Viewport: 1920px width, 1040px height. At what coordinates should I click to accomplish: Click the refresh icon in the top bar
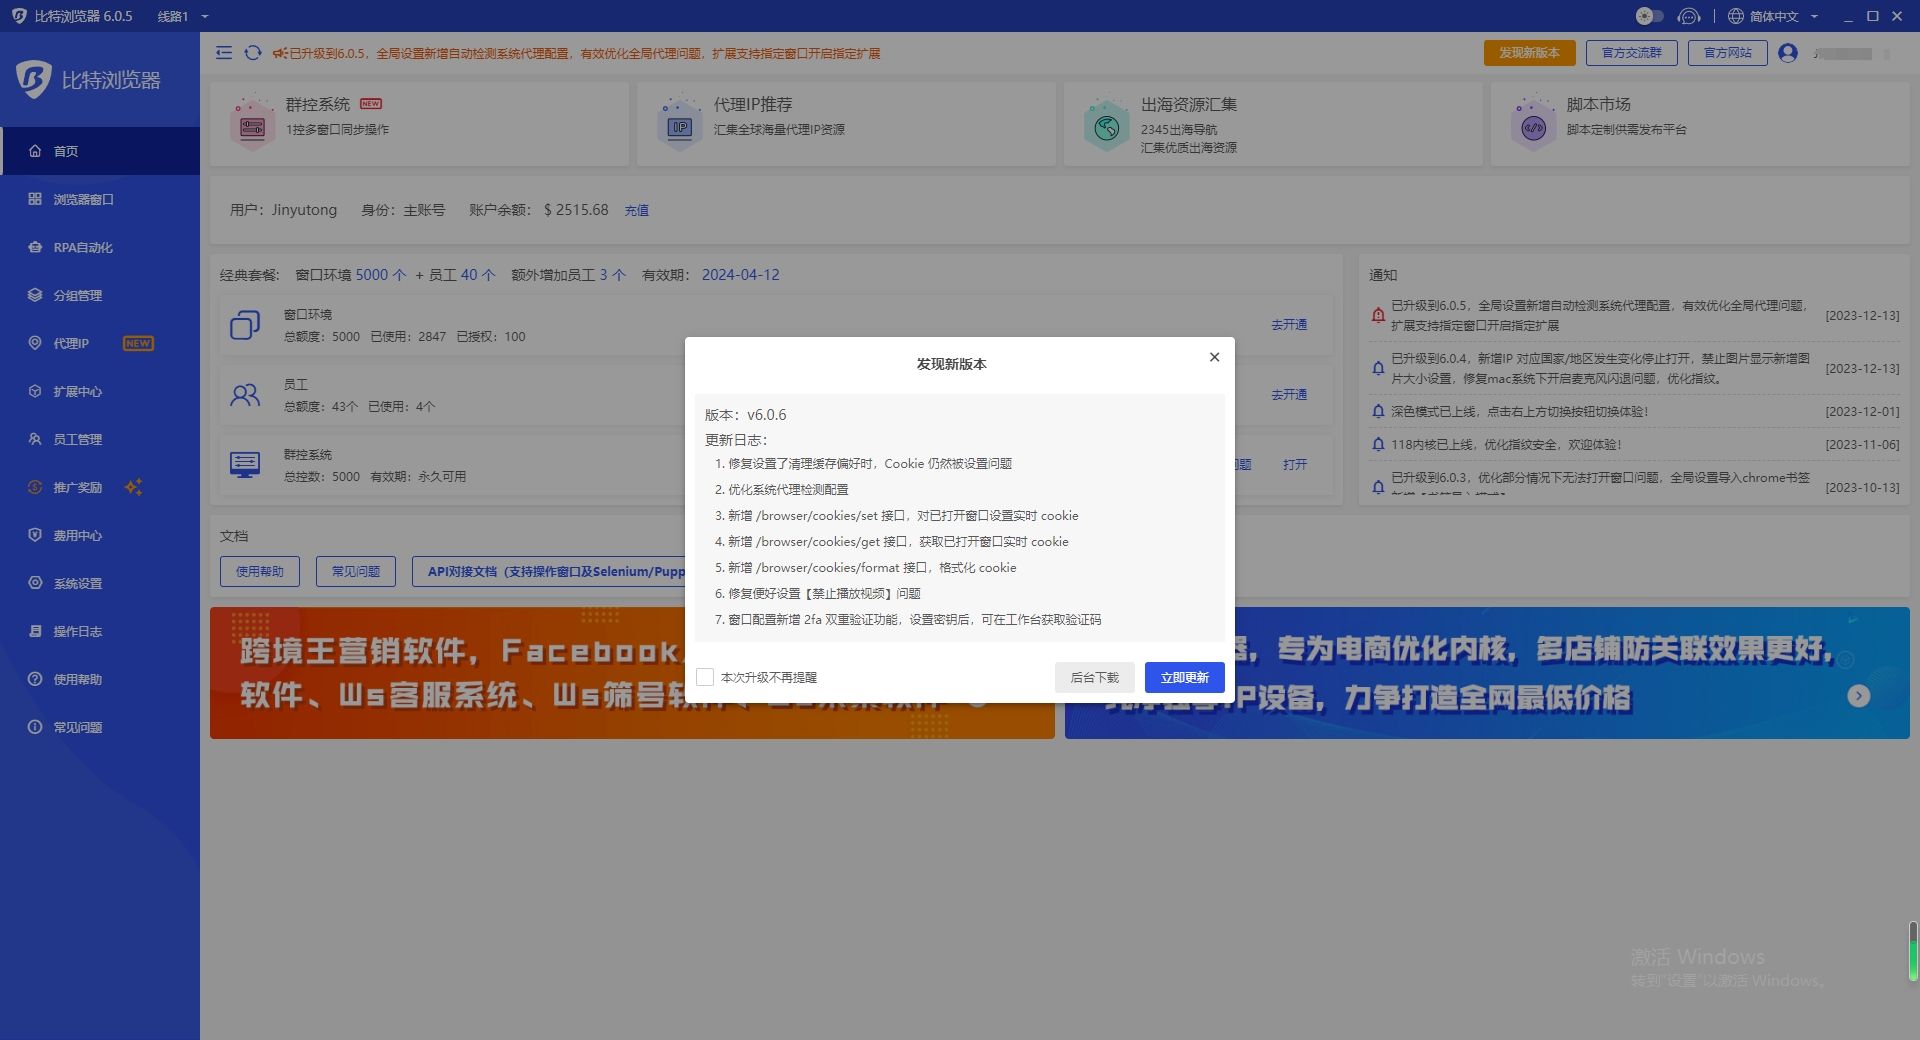[252, 53]
